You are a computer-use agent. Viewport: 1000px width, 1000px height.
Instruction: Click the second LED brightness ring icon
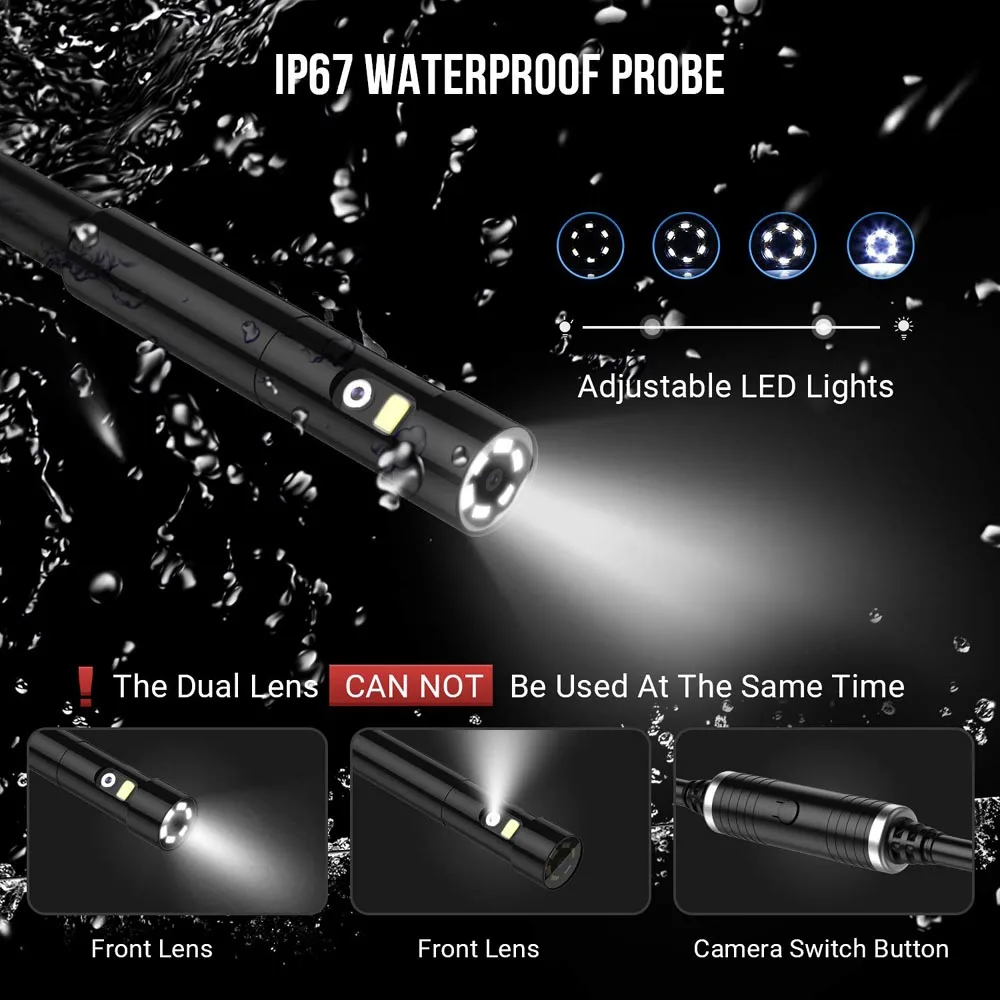[686, 246]
